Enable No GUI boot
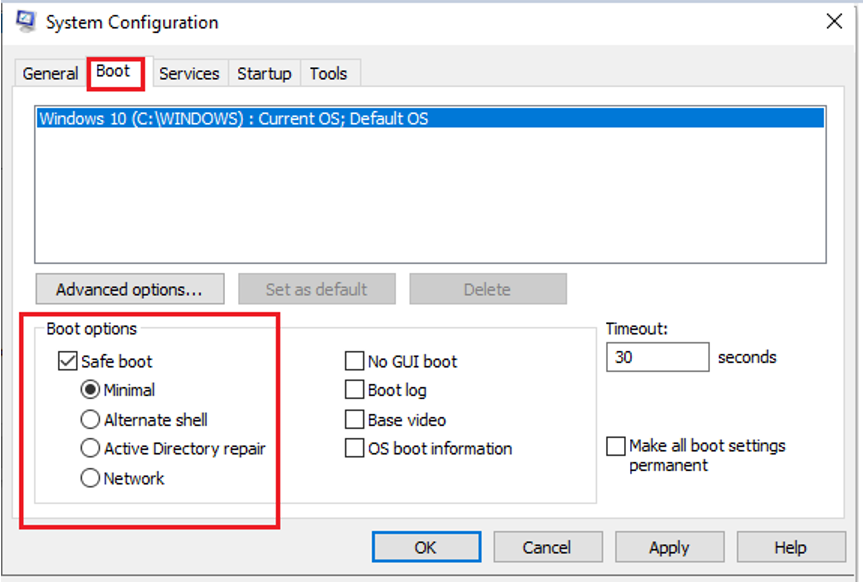The width and height of the screenshot is (864, 582). pos(354,362)
